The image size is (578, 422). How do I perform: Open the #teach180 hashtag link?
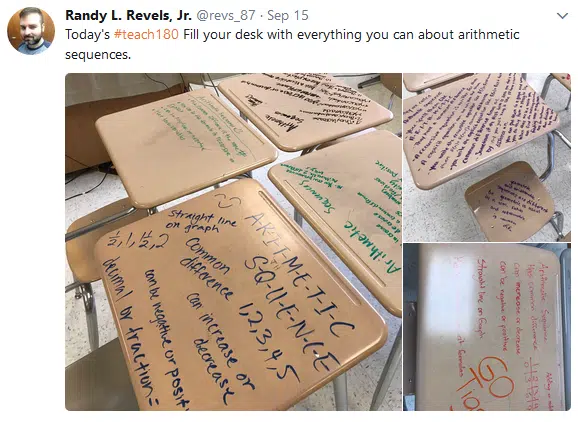[146, 34]
